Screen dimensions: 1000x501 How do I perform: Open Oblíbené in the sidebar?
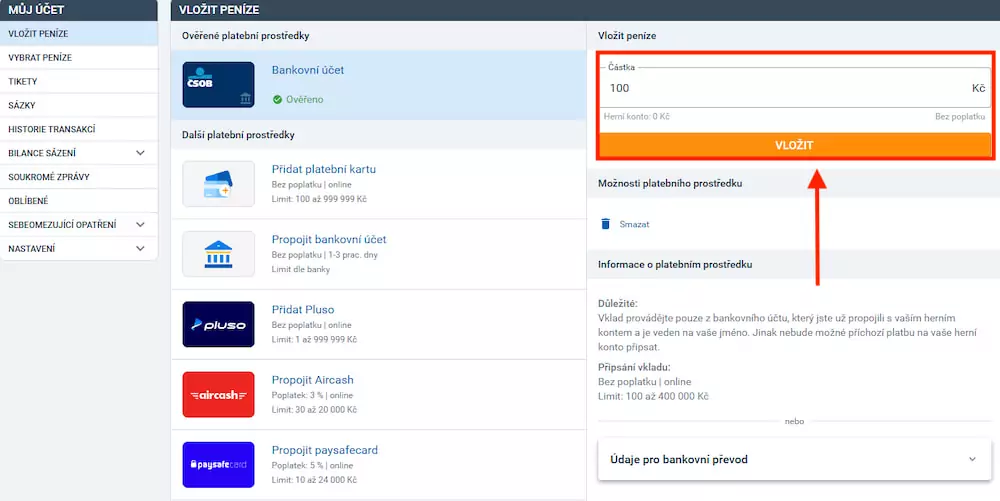(x=78, y=201)
